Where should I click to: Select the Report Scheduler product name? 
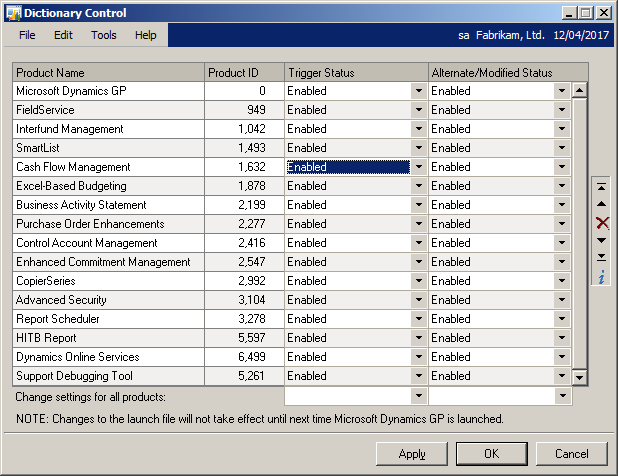tap(58, 319)
